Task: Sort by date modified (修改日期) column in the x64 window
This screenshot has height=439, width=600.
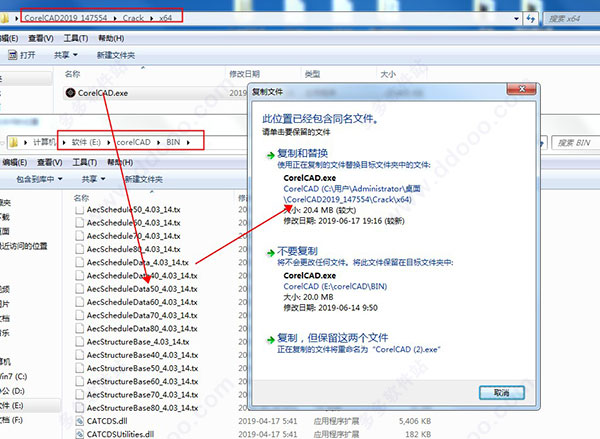Action: (x=244, y=74)
